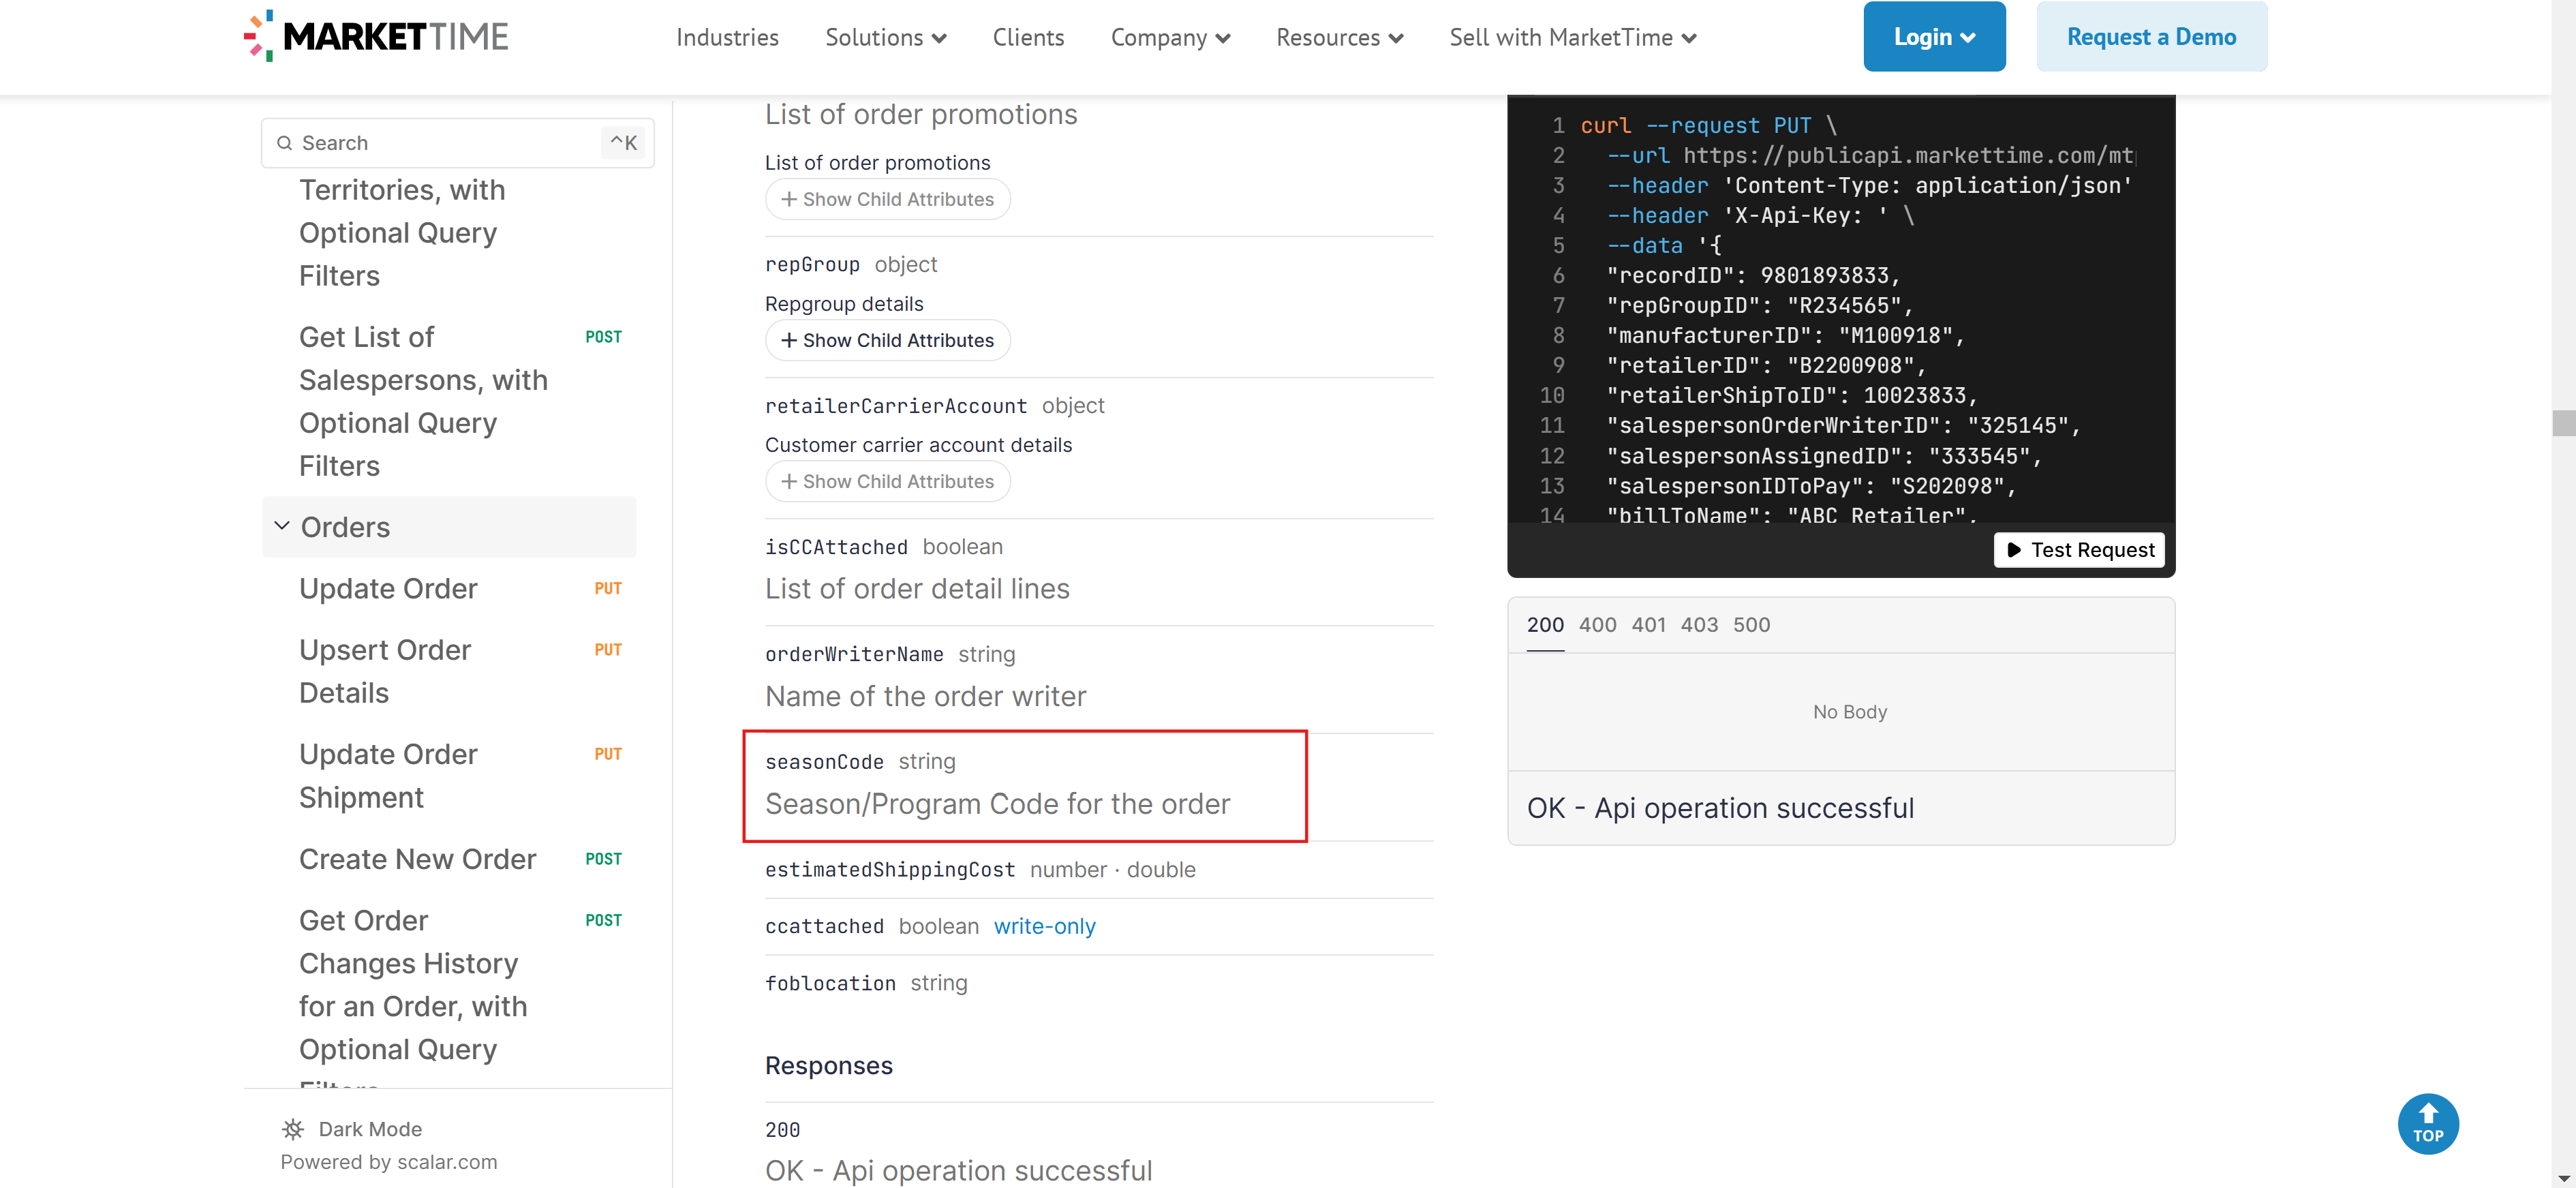Click the Request a Demo button
The height and width of the screenshot is (1188, 2576).
click(x=2151, y=36)
